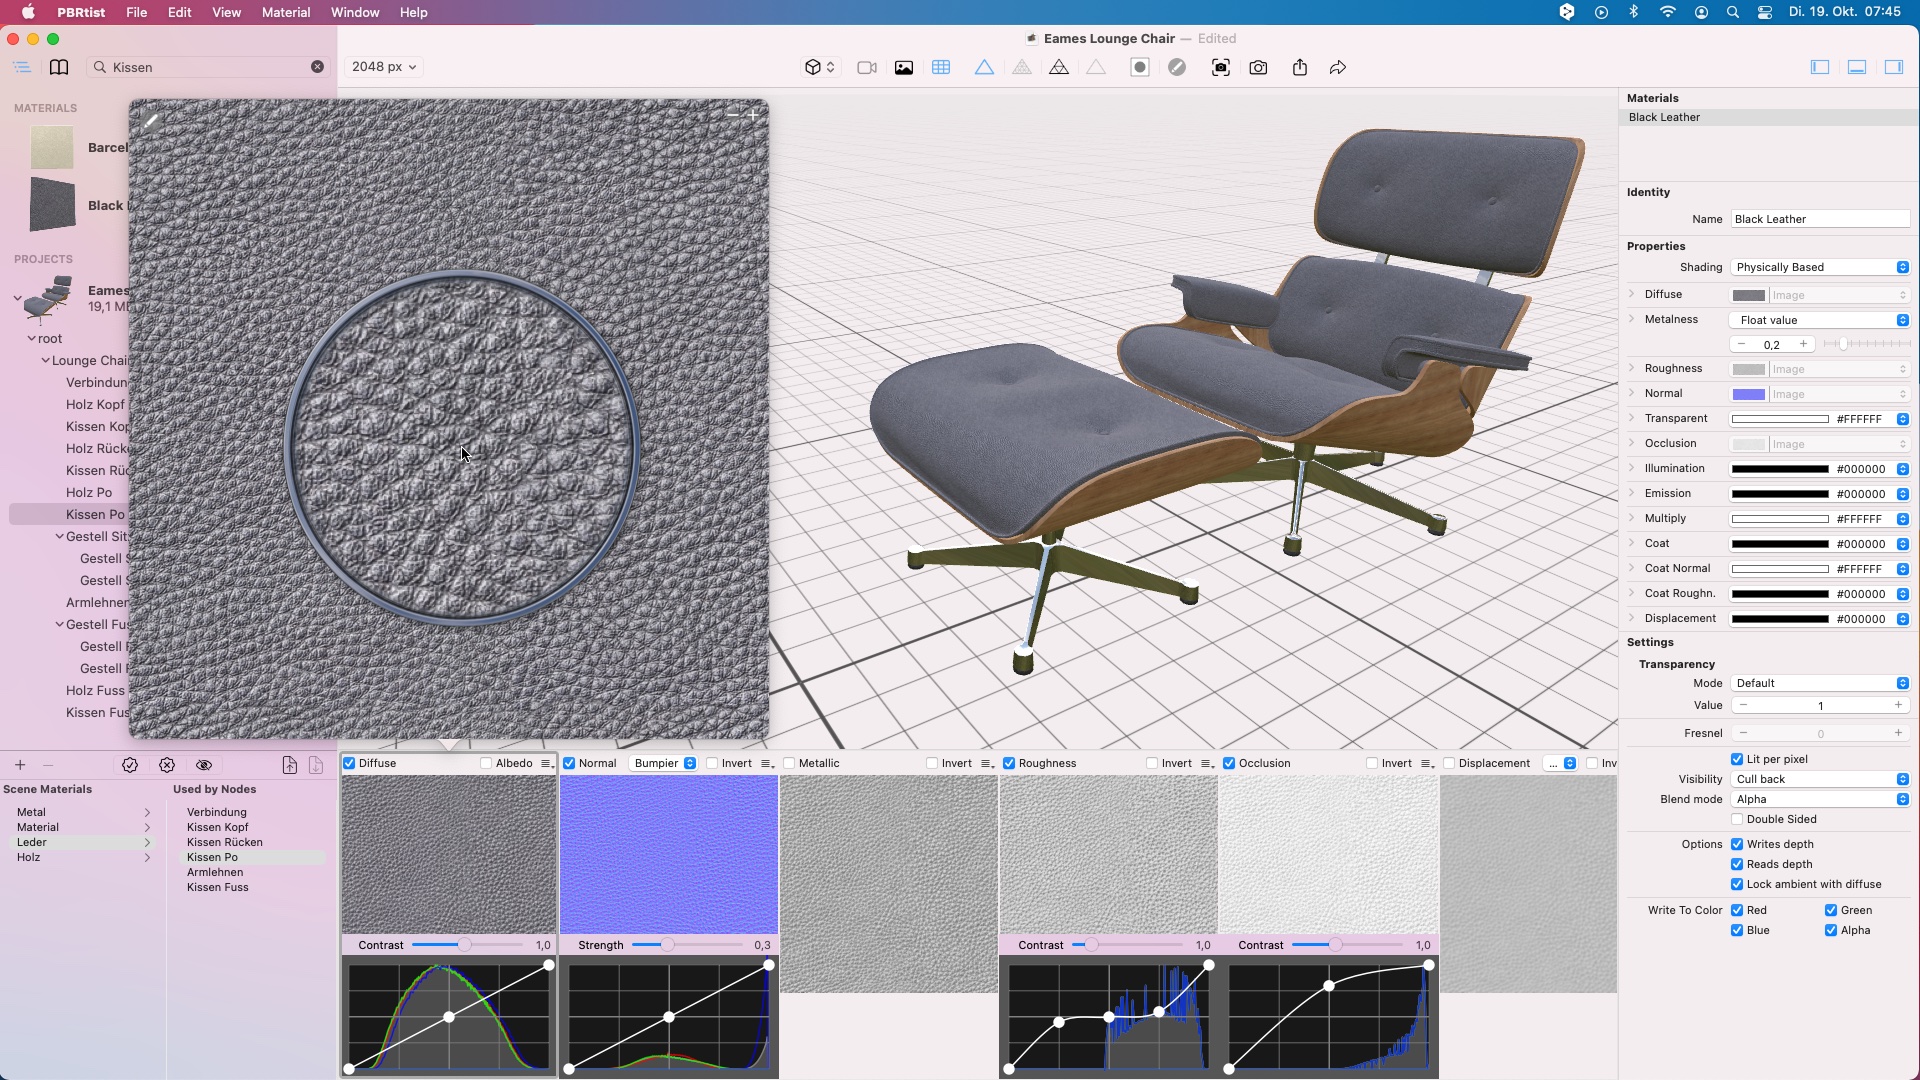Screen dimensions: 1920x1080
Task: Select the background image icon in toolbar
Action: [904, 67]
